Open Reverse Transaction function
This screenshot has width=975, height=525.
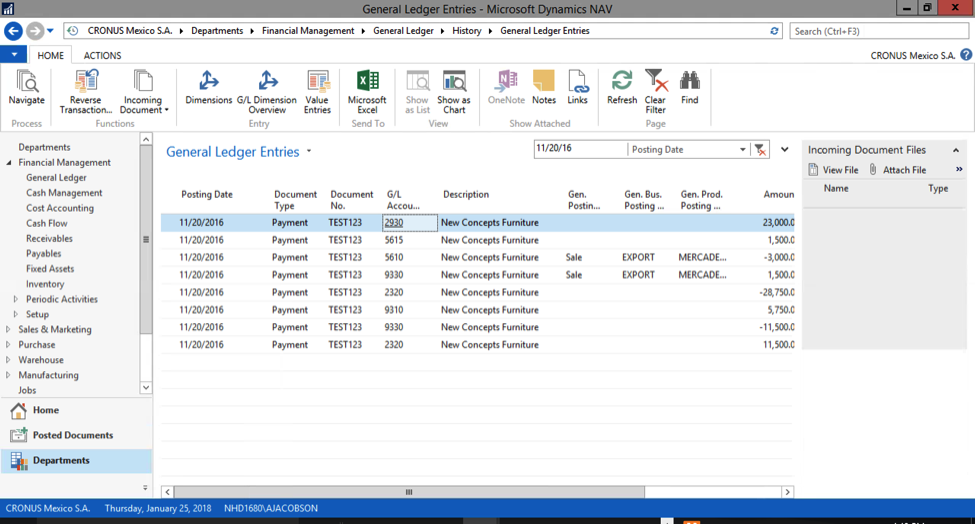[85, 92]
